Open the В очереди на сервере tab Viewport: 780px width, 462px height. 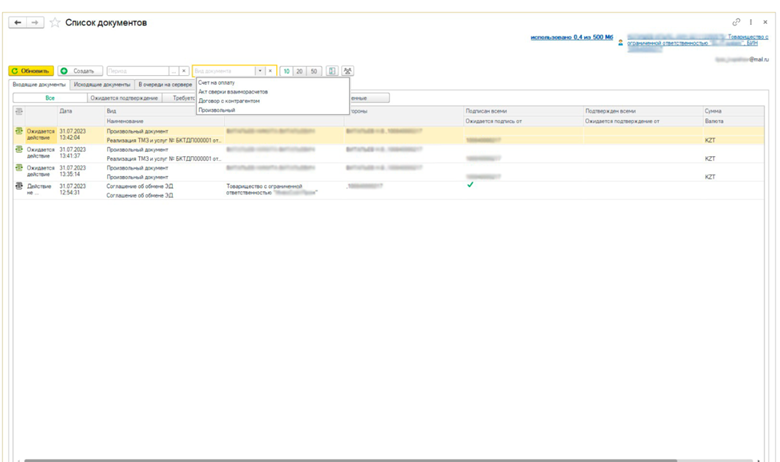click(165, 85)
